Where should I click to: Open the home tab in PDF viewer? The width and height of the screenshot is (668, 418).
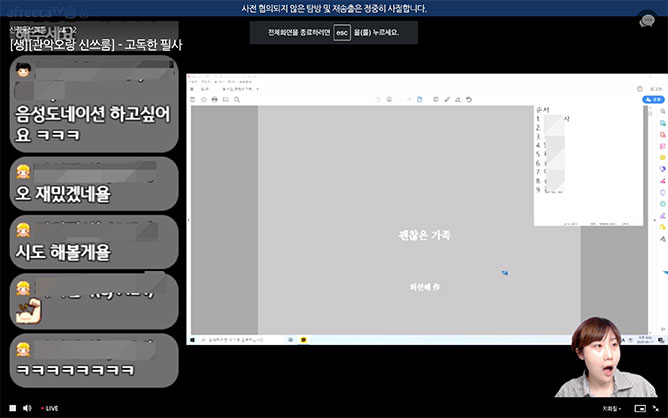192,89
